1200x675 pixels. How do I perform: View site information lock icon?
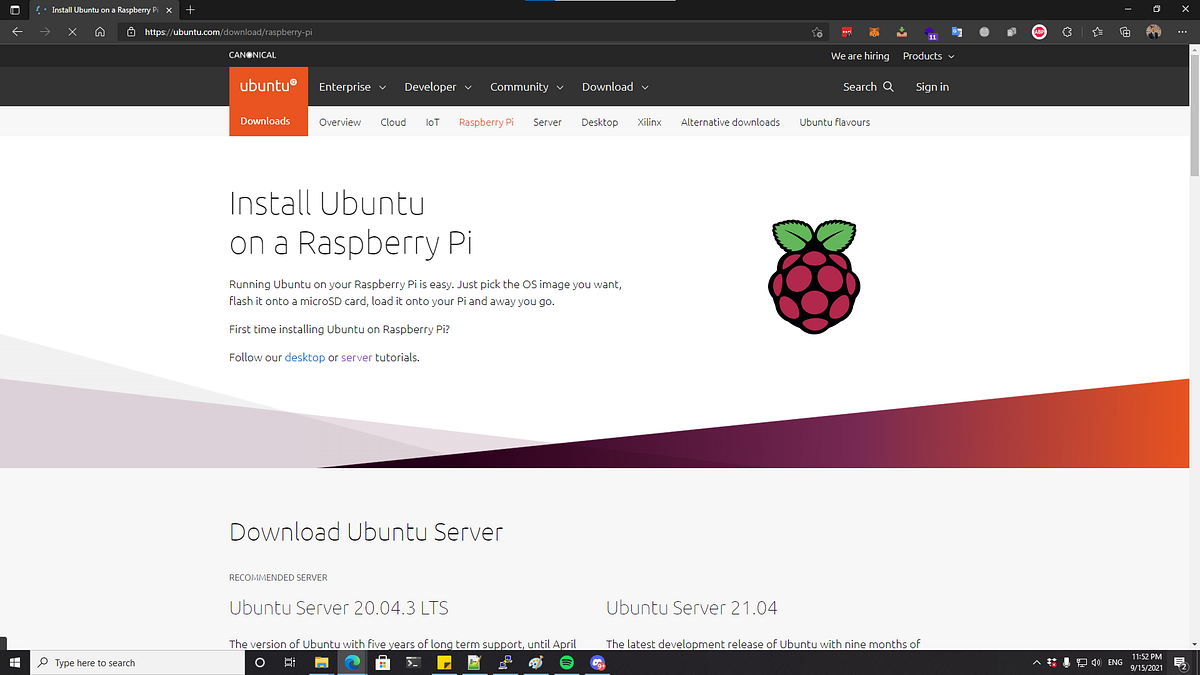(x=131, y=31)
